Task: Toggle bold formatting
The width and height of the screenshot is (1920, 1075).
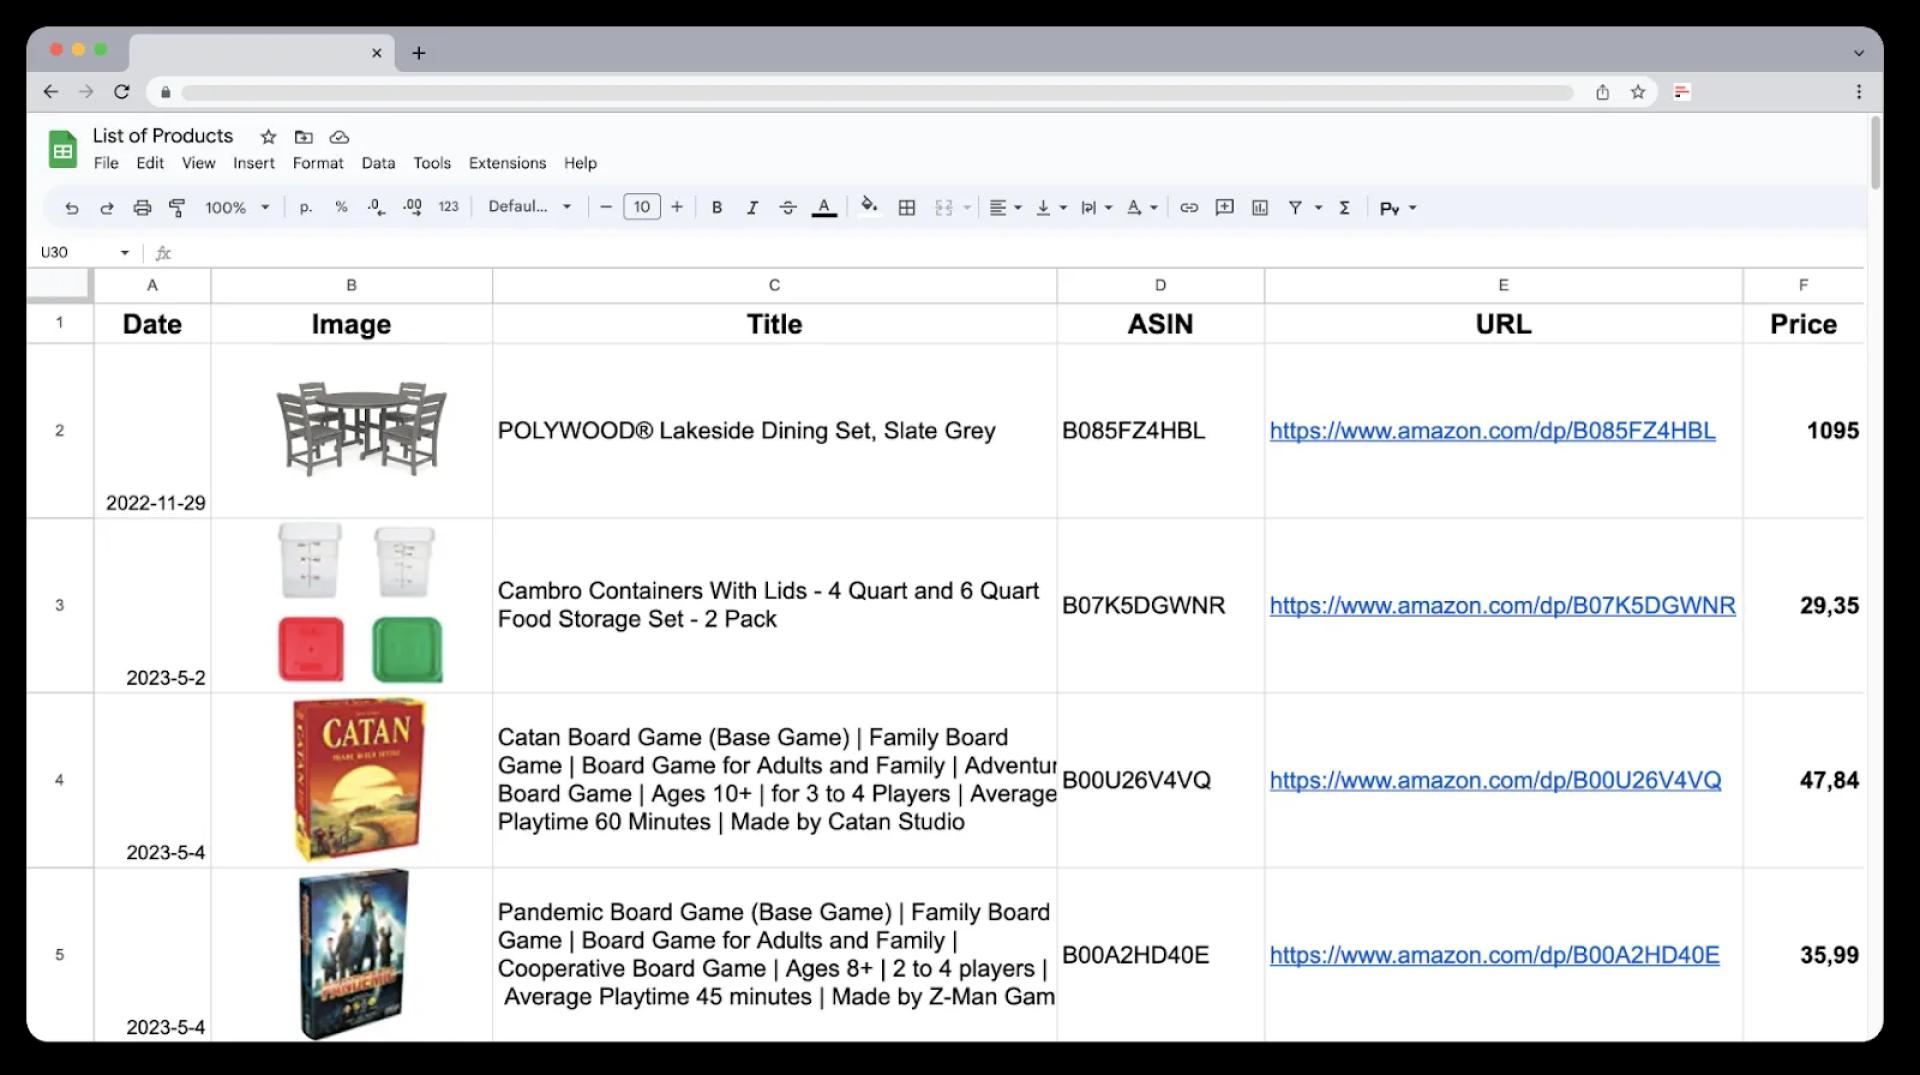Action: pyautogui.click(x=716, y=207)
